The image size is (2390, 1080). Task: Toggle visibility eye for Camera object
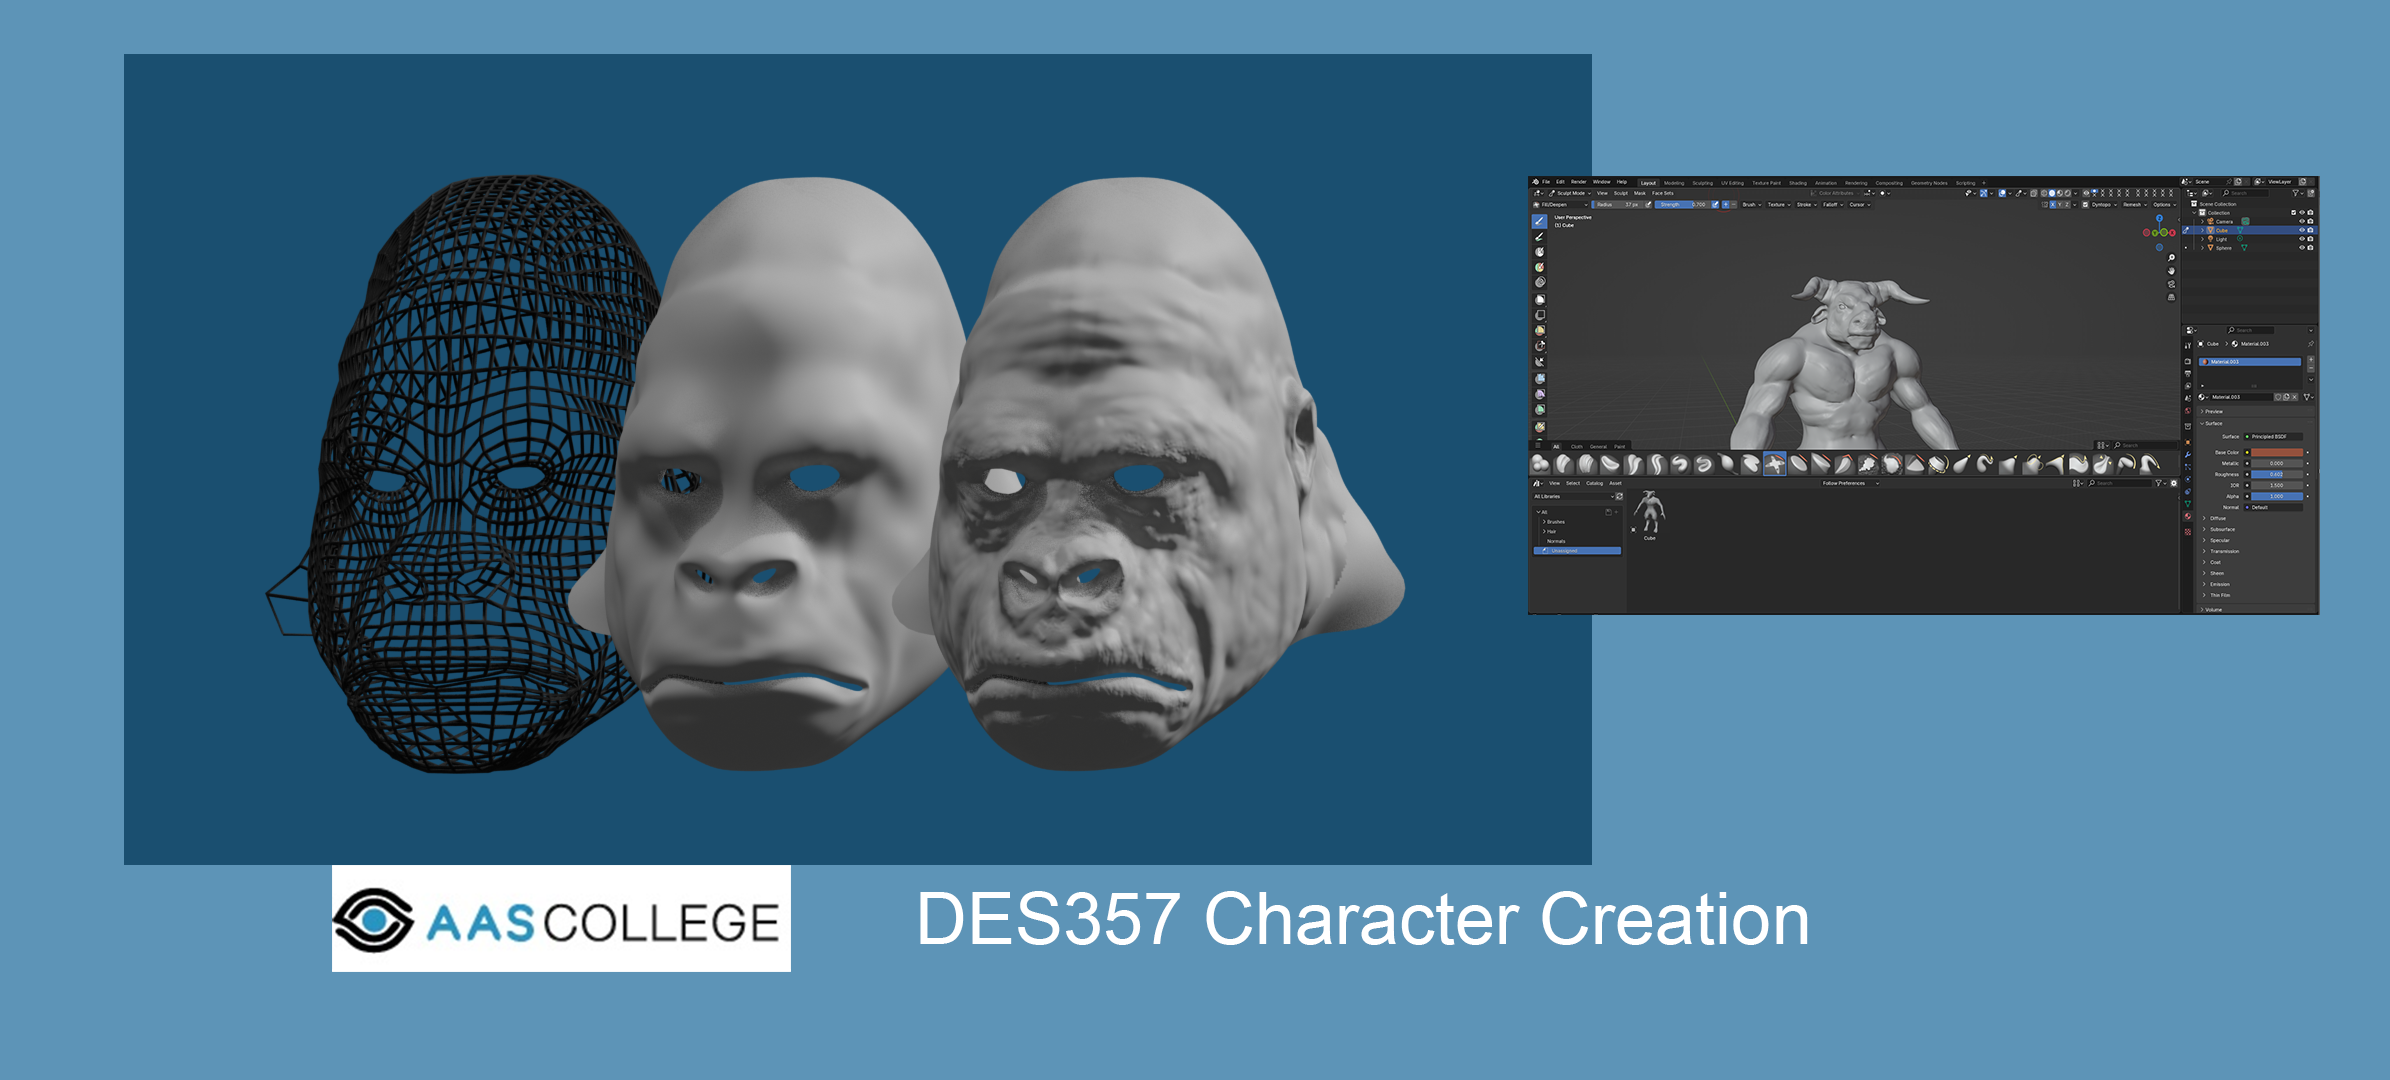point(2302,221)
